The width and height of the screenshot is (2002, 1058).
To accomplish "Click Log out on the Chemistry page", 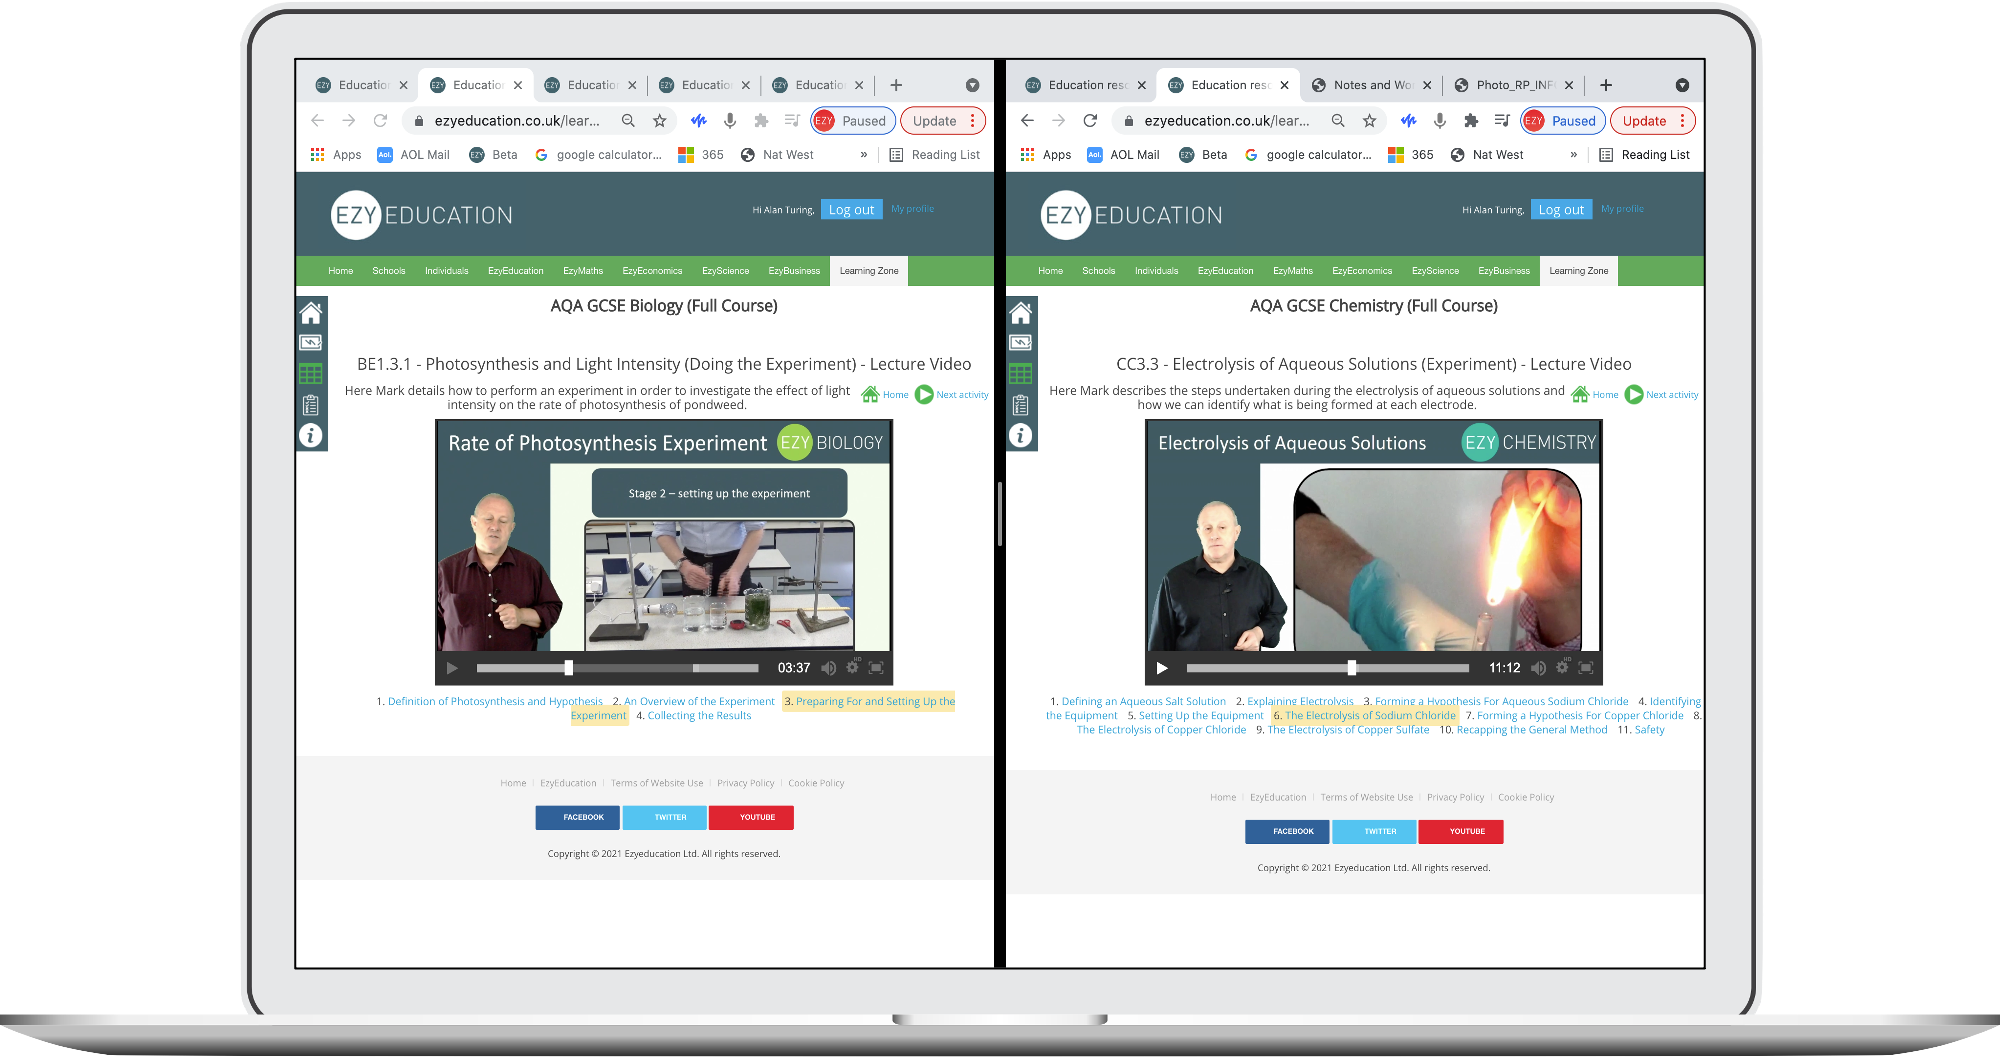I will (1560, 210).
